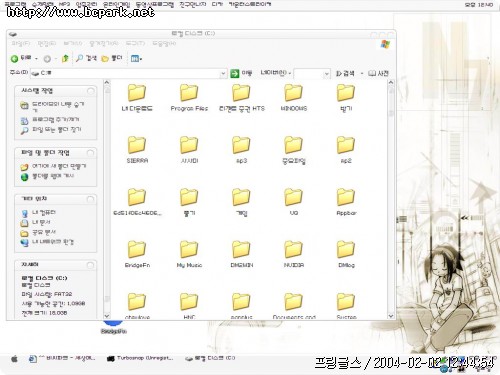Open the 게임 folder
The height and width of the screenshot is (375, 500).
(x=241, y=202)
